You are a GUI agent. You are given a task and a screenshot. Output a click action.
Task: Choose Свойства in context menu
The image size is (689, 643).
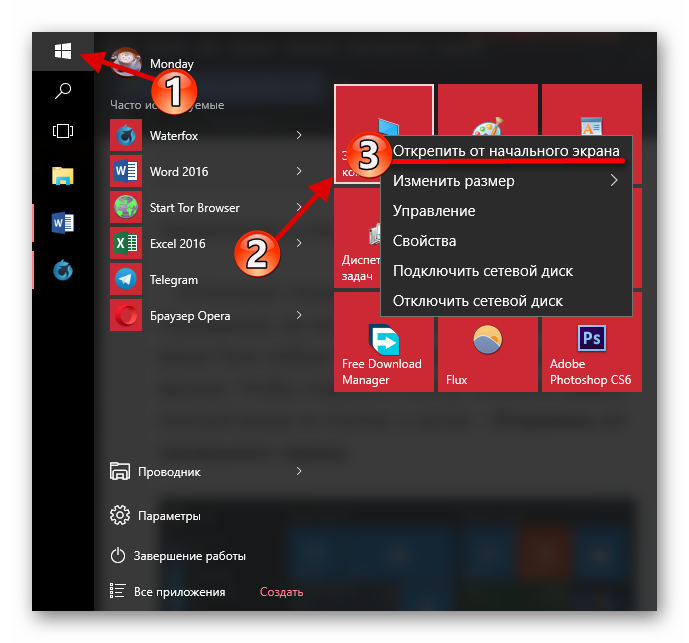[506, 241]
